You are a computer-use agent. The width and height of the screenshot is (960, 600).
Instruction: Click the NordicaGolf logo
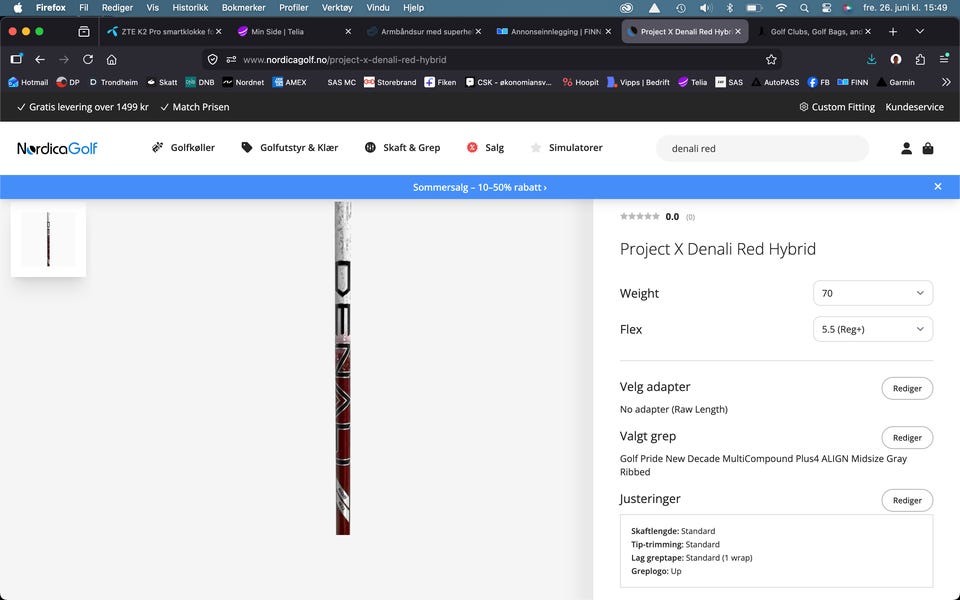[57, 148]
